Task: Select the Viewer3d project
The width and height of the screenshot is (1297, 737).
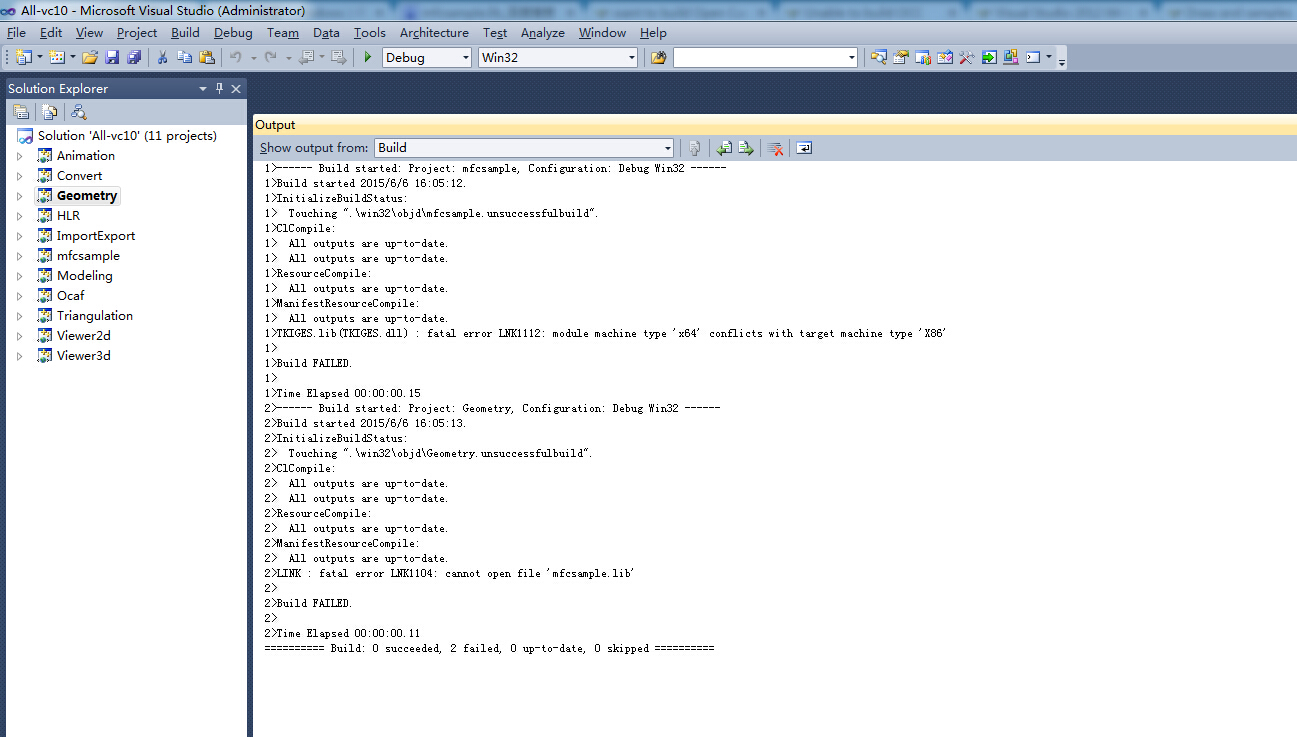Action: pyautogui.click(x=83, y=356)
